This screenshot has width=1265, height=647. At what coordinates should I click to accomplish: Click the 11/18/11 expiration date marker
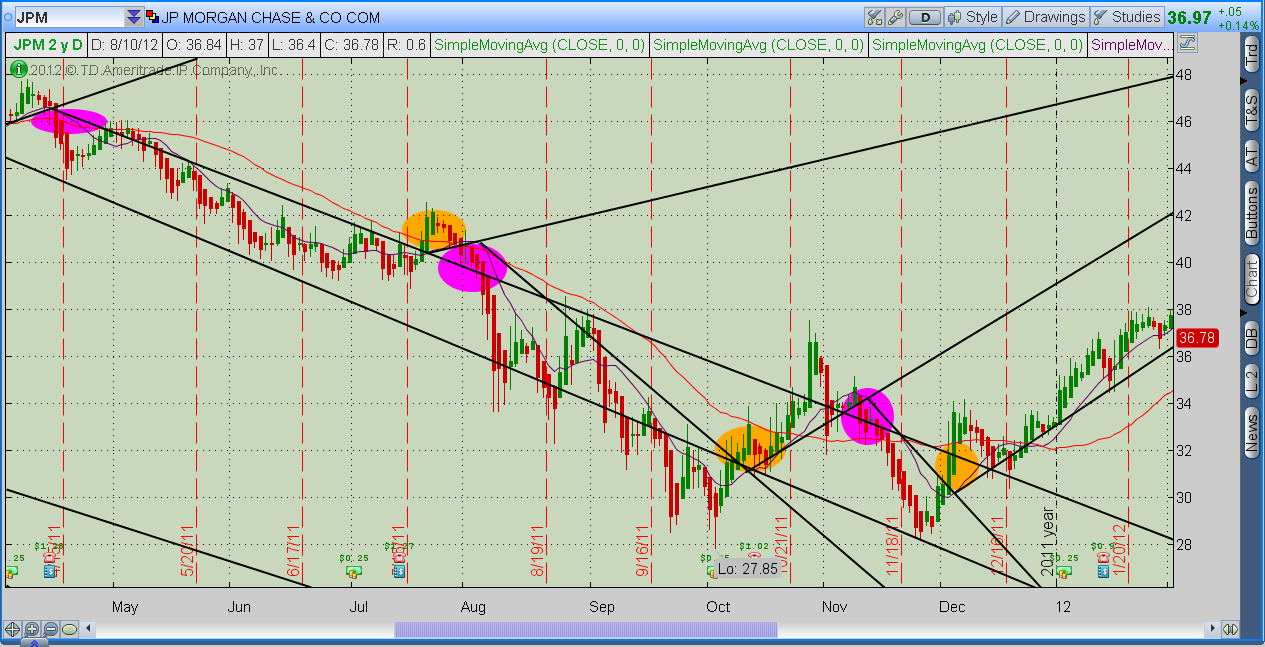click(x=893, y=547)
